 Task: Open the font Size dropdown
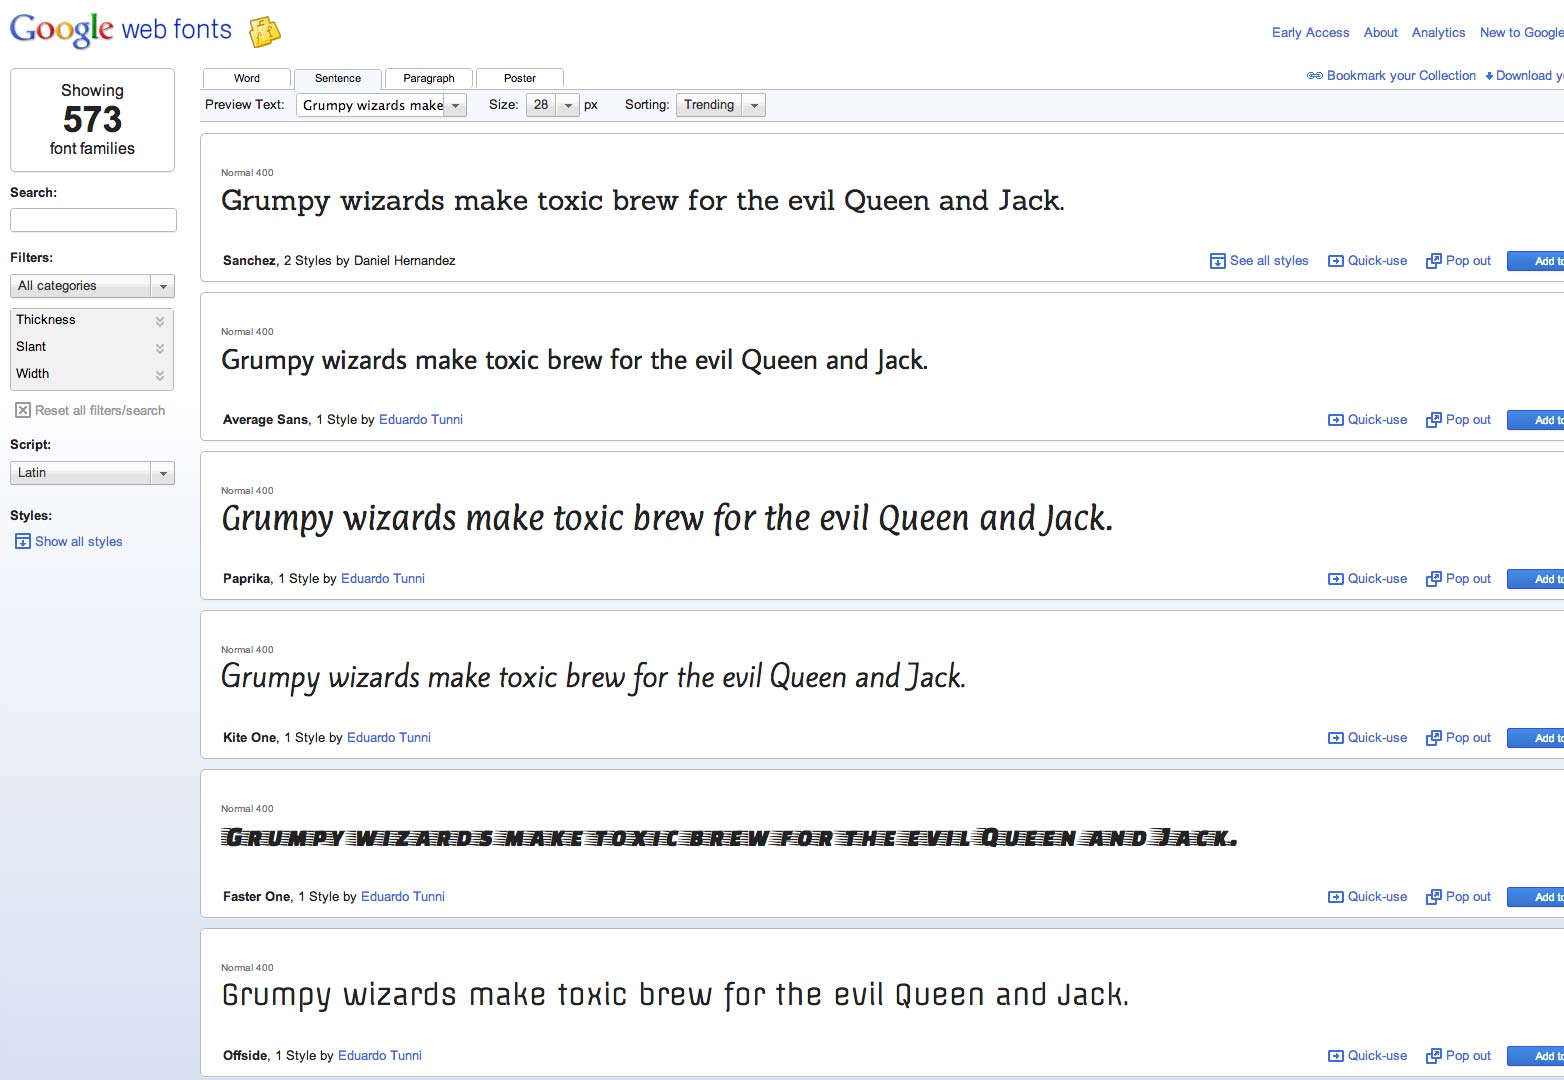click(x=553, y=105)
